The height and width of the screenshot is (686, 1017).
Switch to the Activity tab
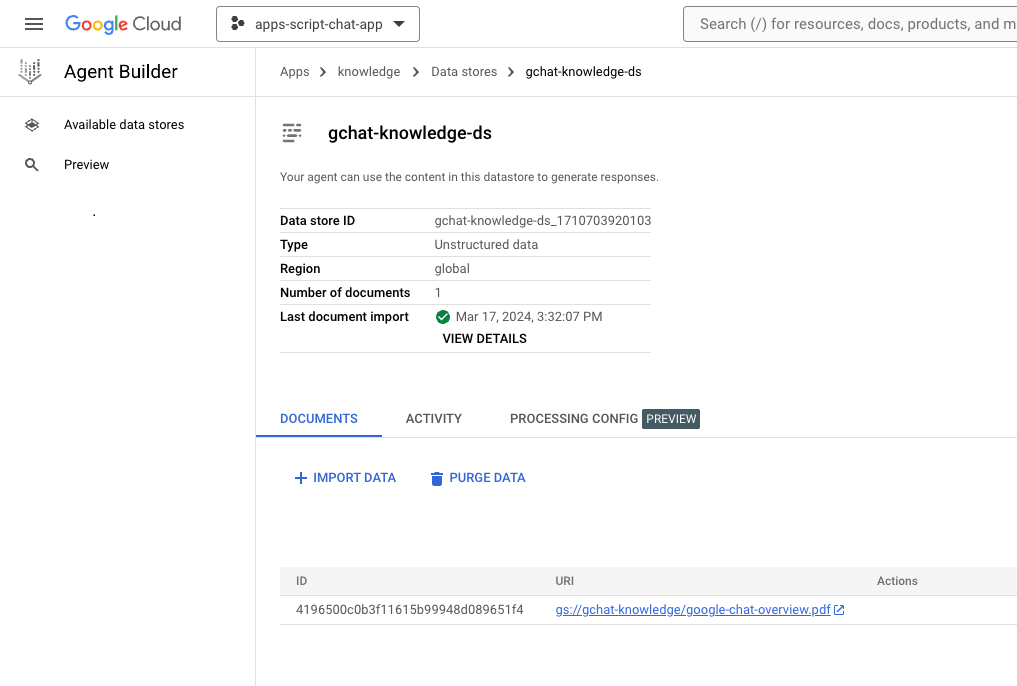[433, 419]
